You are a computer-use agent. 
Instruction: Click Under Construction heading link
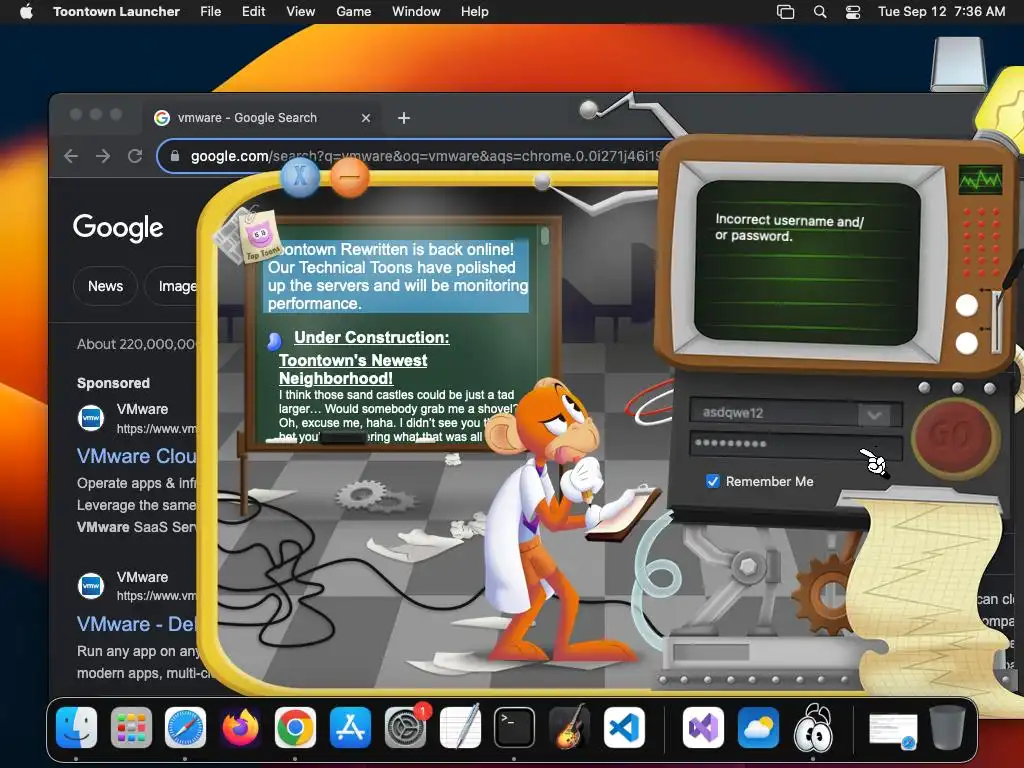[372, 337]
